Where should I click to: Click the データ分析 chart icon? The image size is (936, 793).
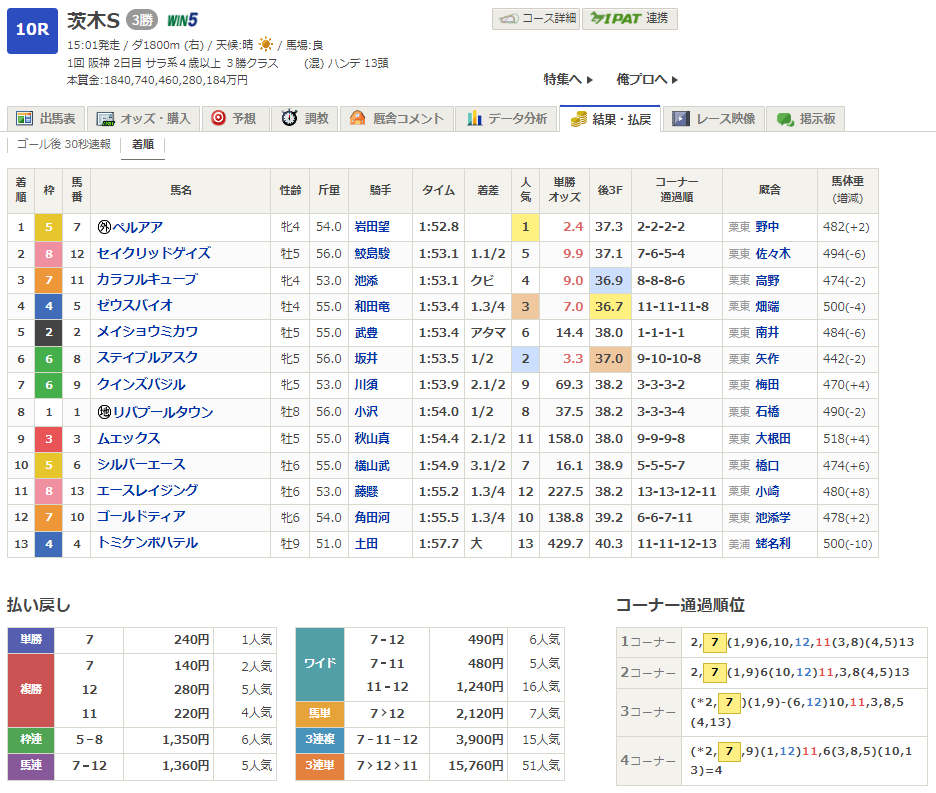pos(474,119)
